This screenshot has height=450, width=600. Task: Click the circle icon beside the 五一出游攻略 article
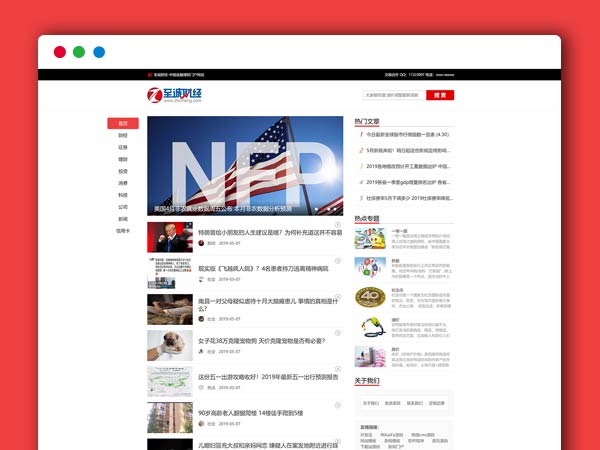coord(338,369)
